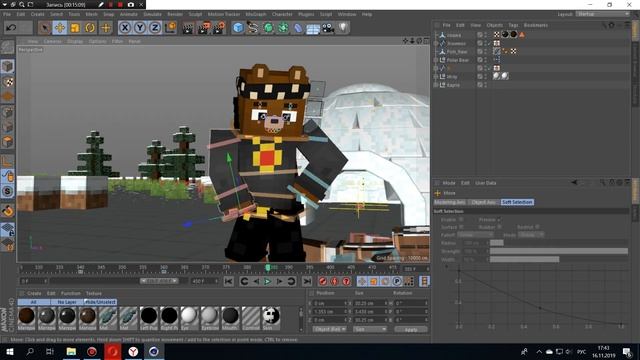Open the Object (Rel) coordinate mode dropdown
Image resolution: width=640 pixels, height=360 pixels.
point(330,329)
